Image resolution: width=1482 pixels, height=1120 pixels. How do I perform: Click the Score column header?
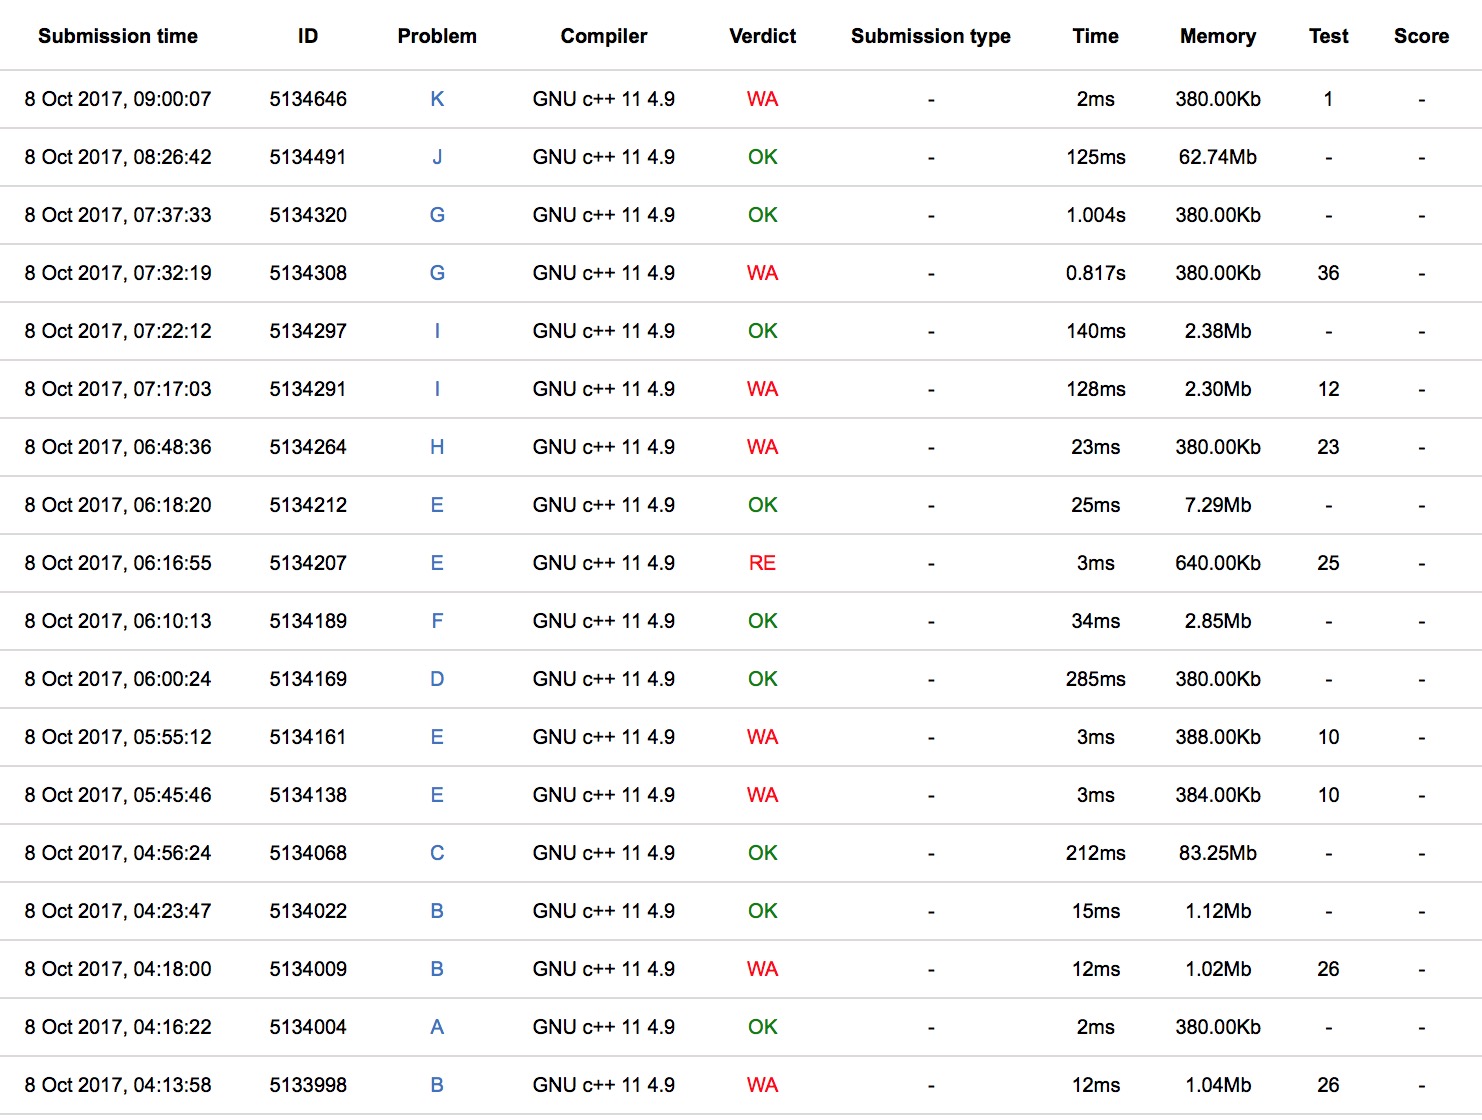tap(1421, 36)
